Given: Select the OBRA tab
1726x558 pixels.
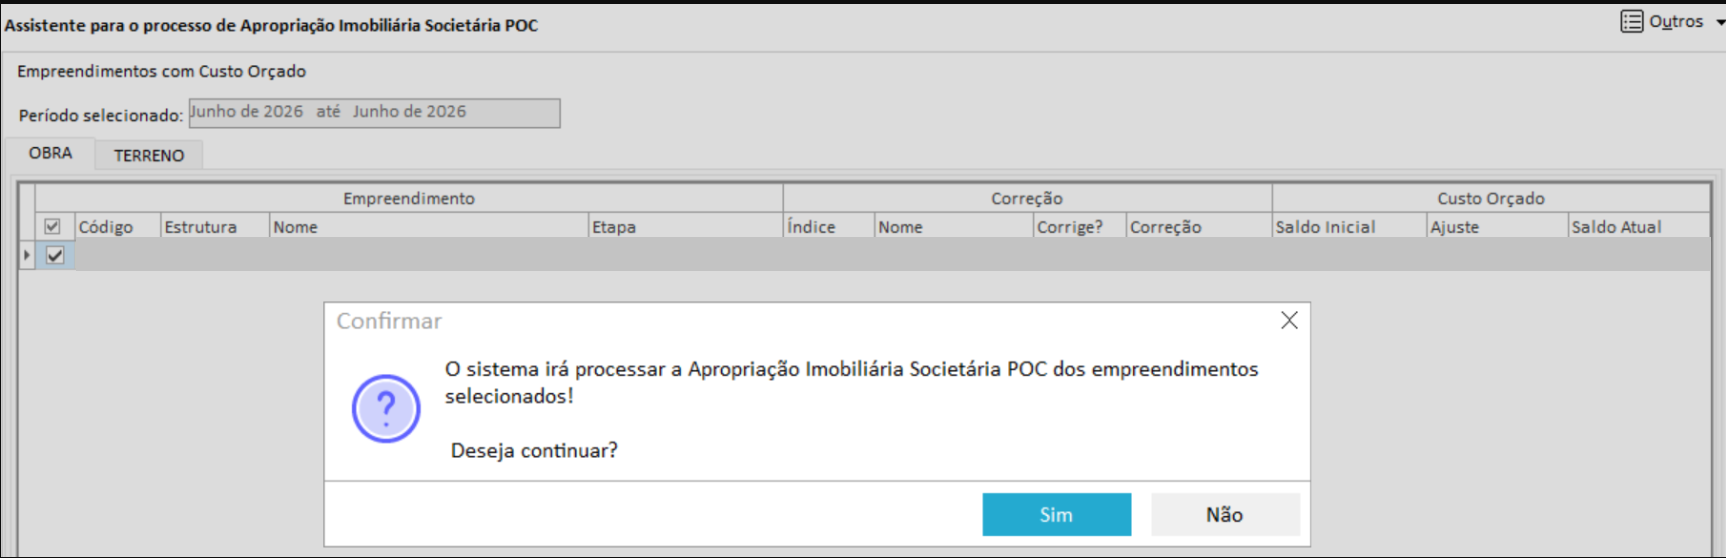Looking at the screenshot, I should point(50,153).
